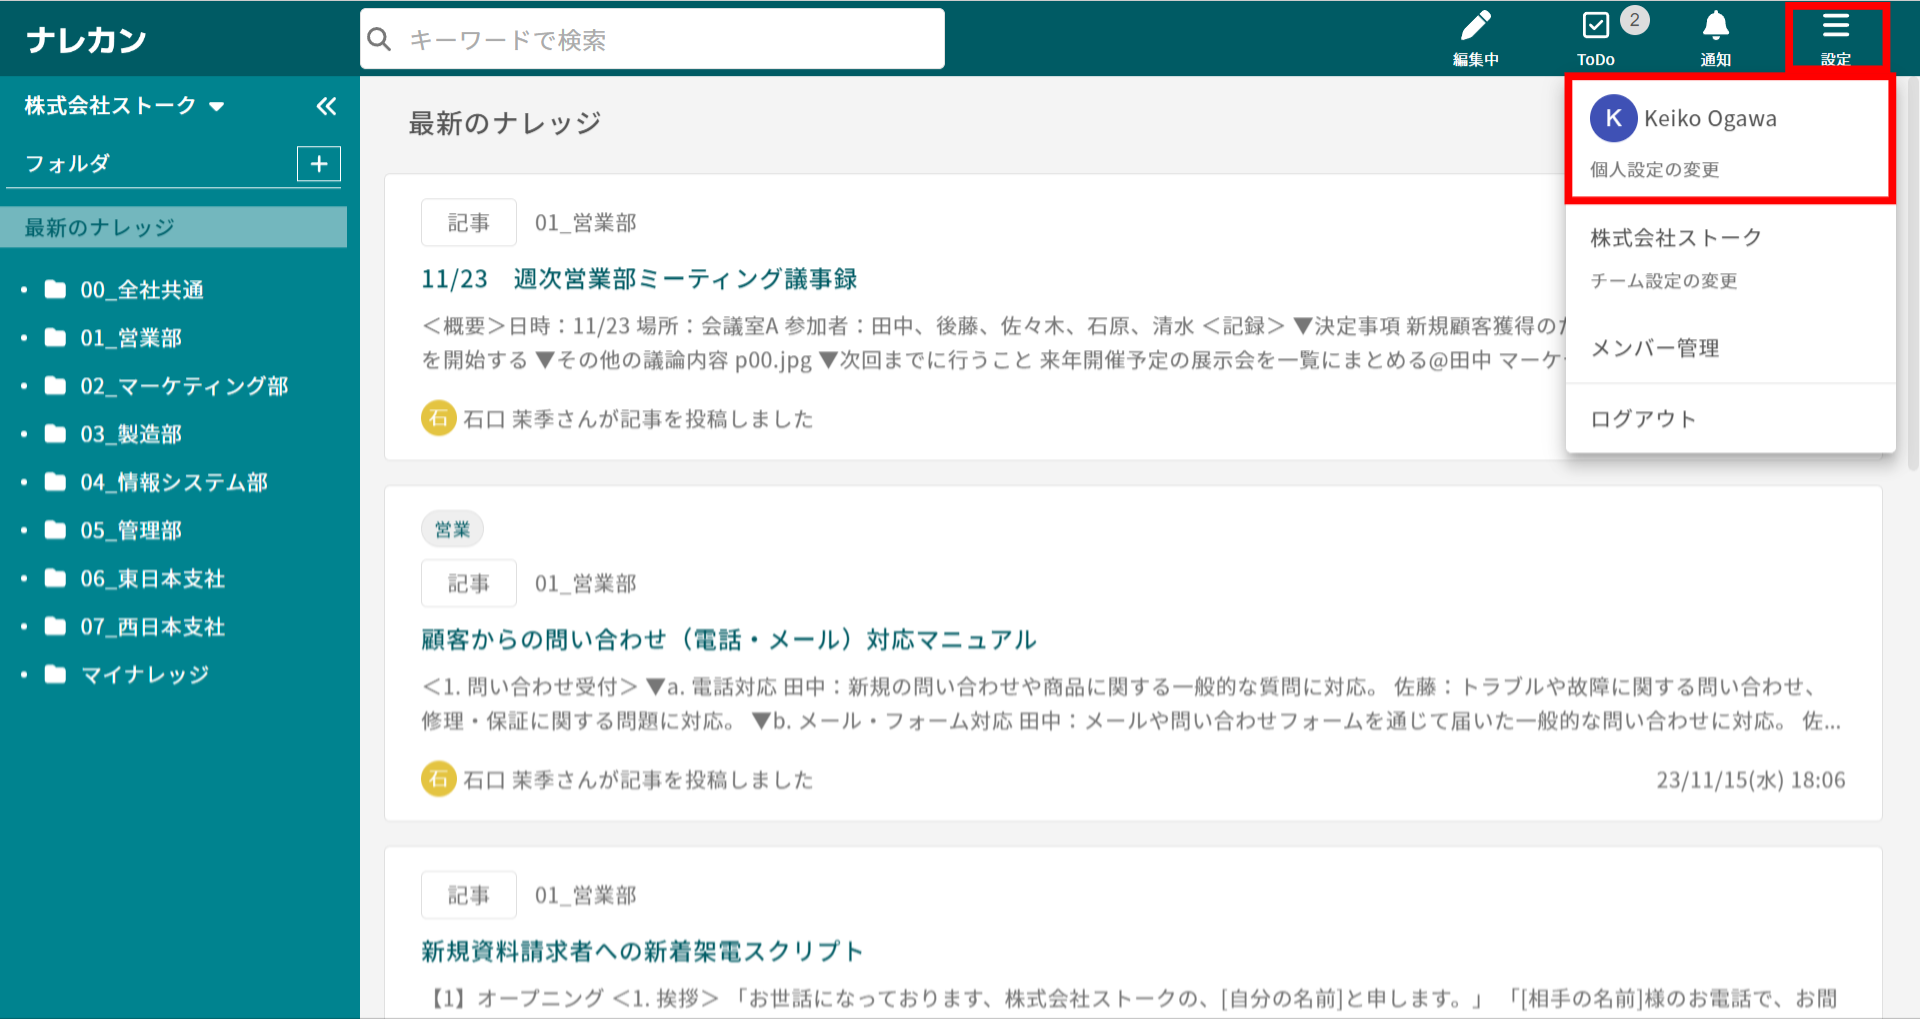Add new folder with plus icon
This screenshot has height=1019, width=1920.
(x=319, y=164)
